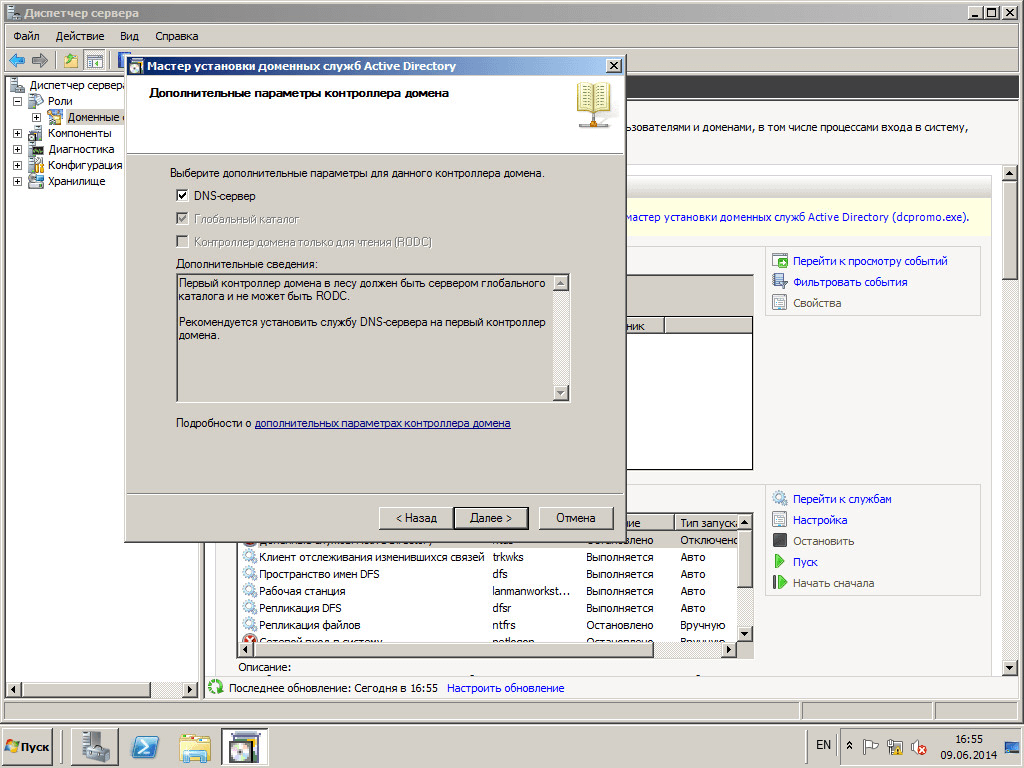Click the Перейти к службам gear icon
The width and height of the screenshot is (1024, 768).
pyautogui.click(x=780, y=499)
